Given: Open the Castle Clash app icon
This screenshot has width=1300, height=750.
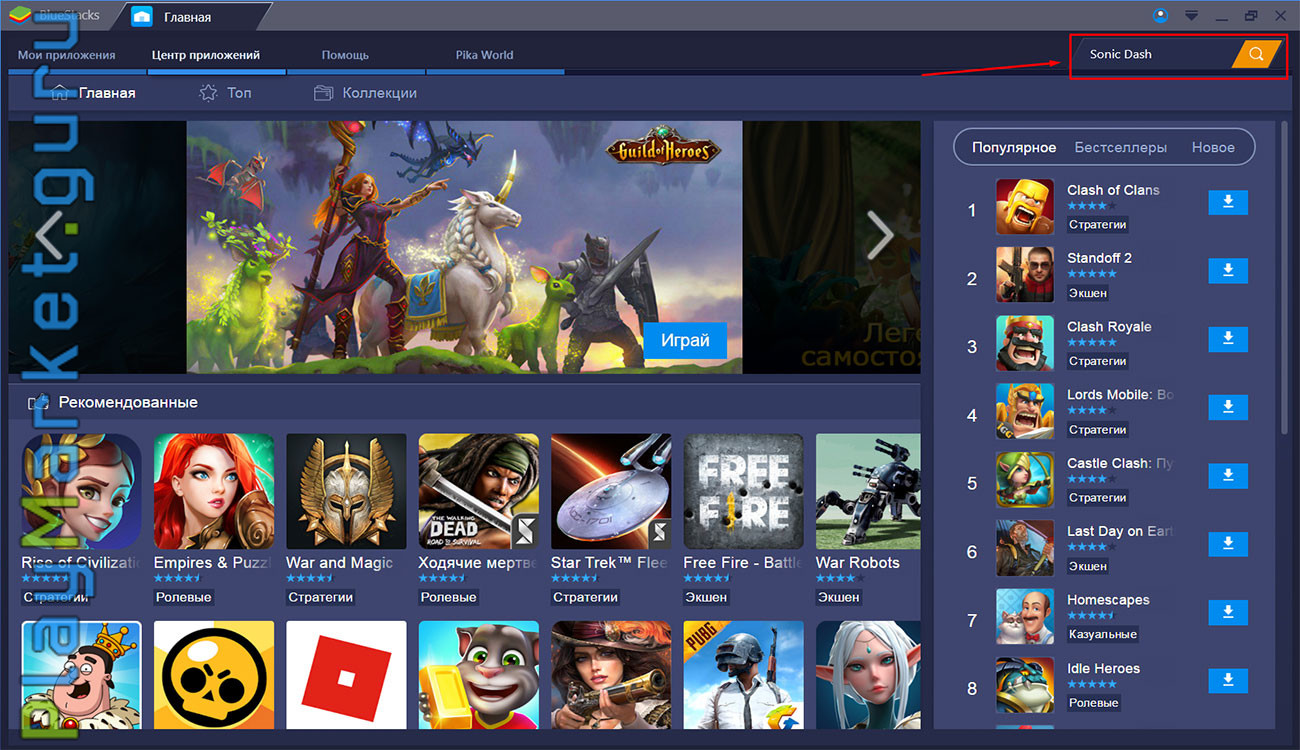Looking at the screenshot, I should point(1025,480).
